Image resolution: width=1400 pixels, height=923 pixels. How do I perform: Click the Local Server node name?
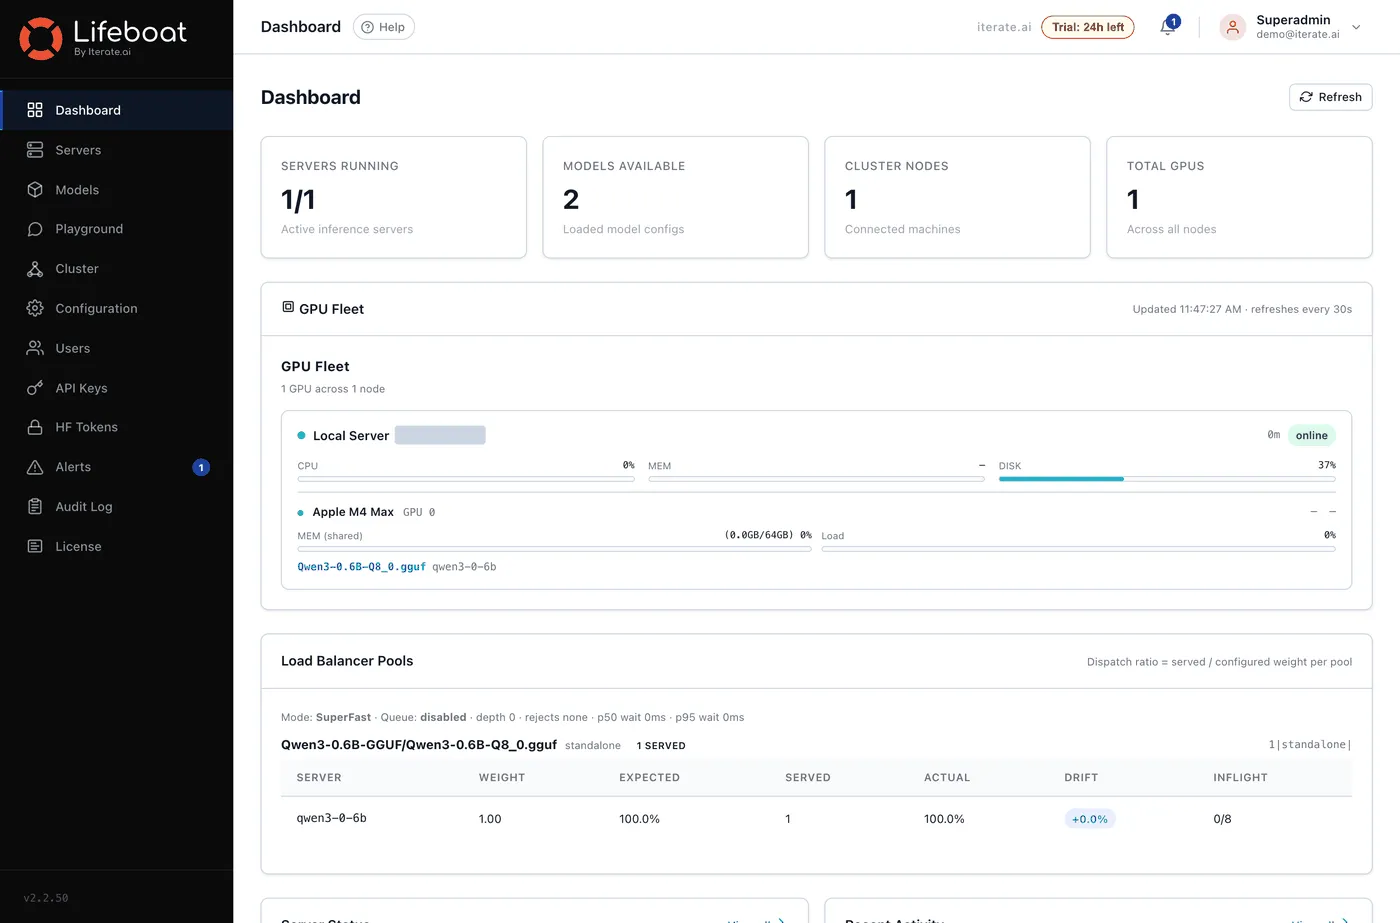(351, 436)
